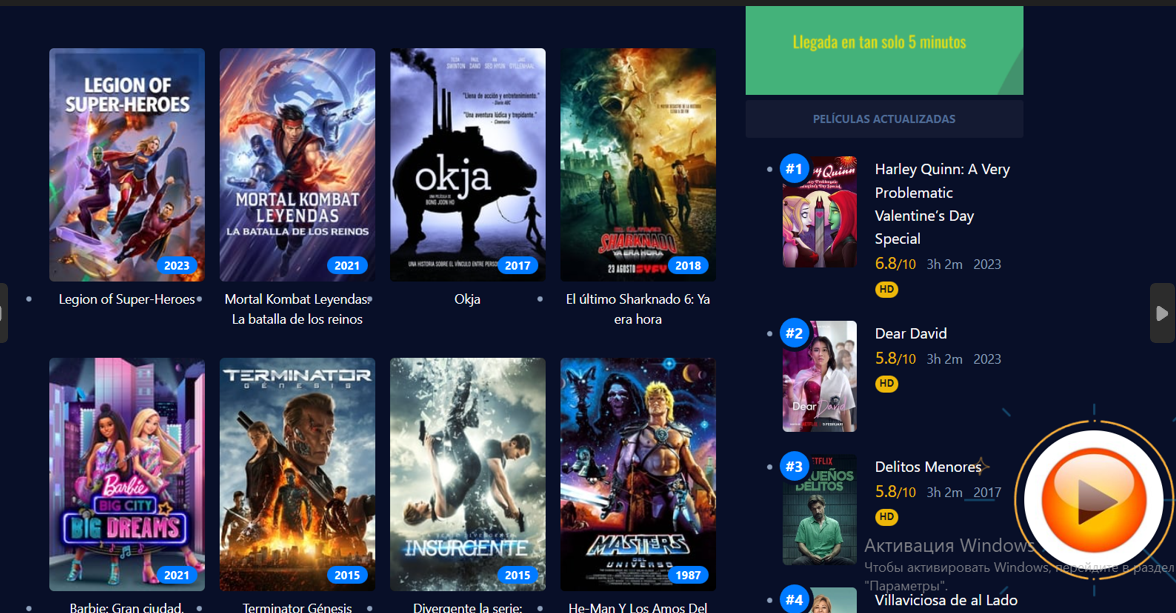Click the 2018 badge on Sharknado poster
The width and height of the screenshot is (1176, 613).
(x=688, y=266)
